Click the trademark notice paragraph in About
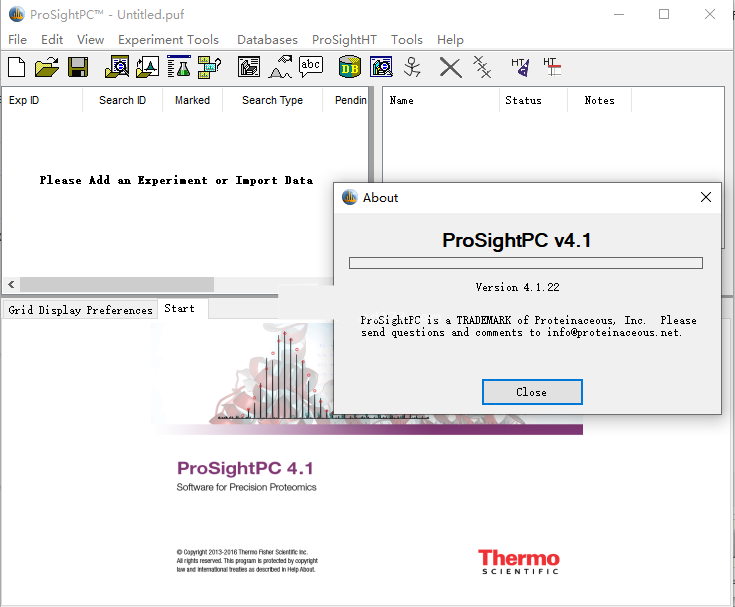735x607 pixels. [x=528, y=326]
